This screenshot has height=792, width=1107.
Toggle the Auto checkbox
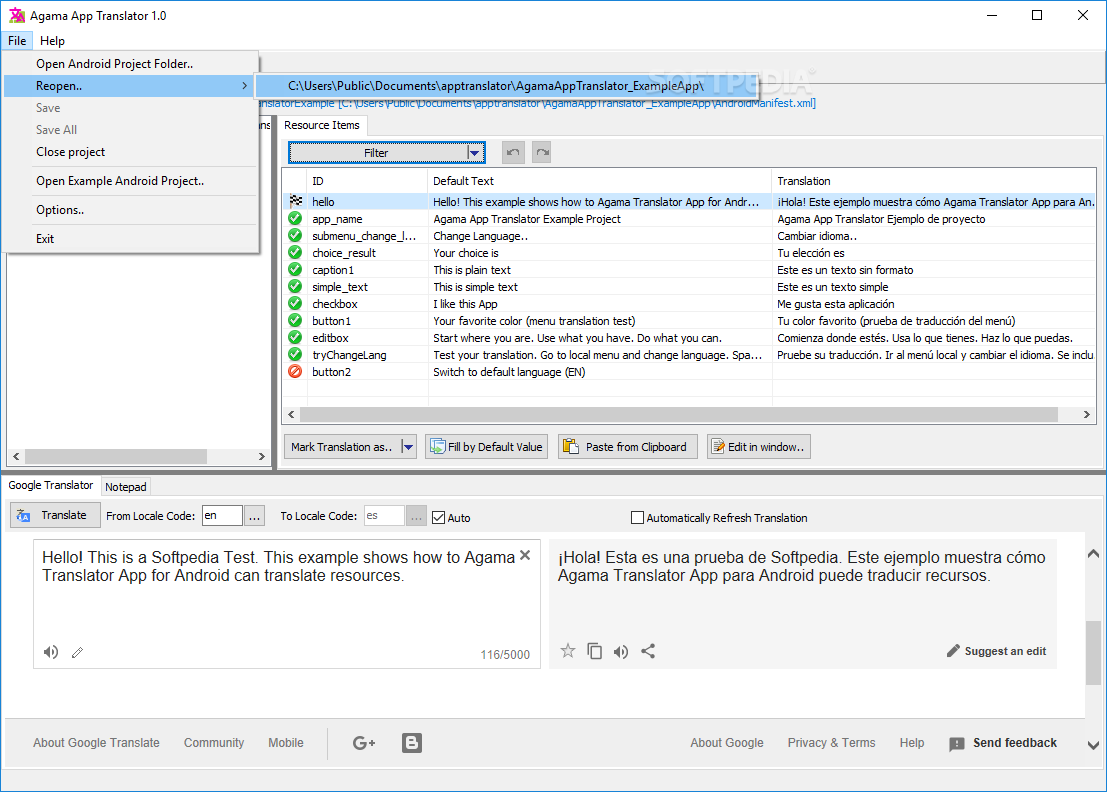(x=438, y=517)
